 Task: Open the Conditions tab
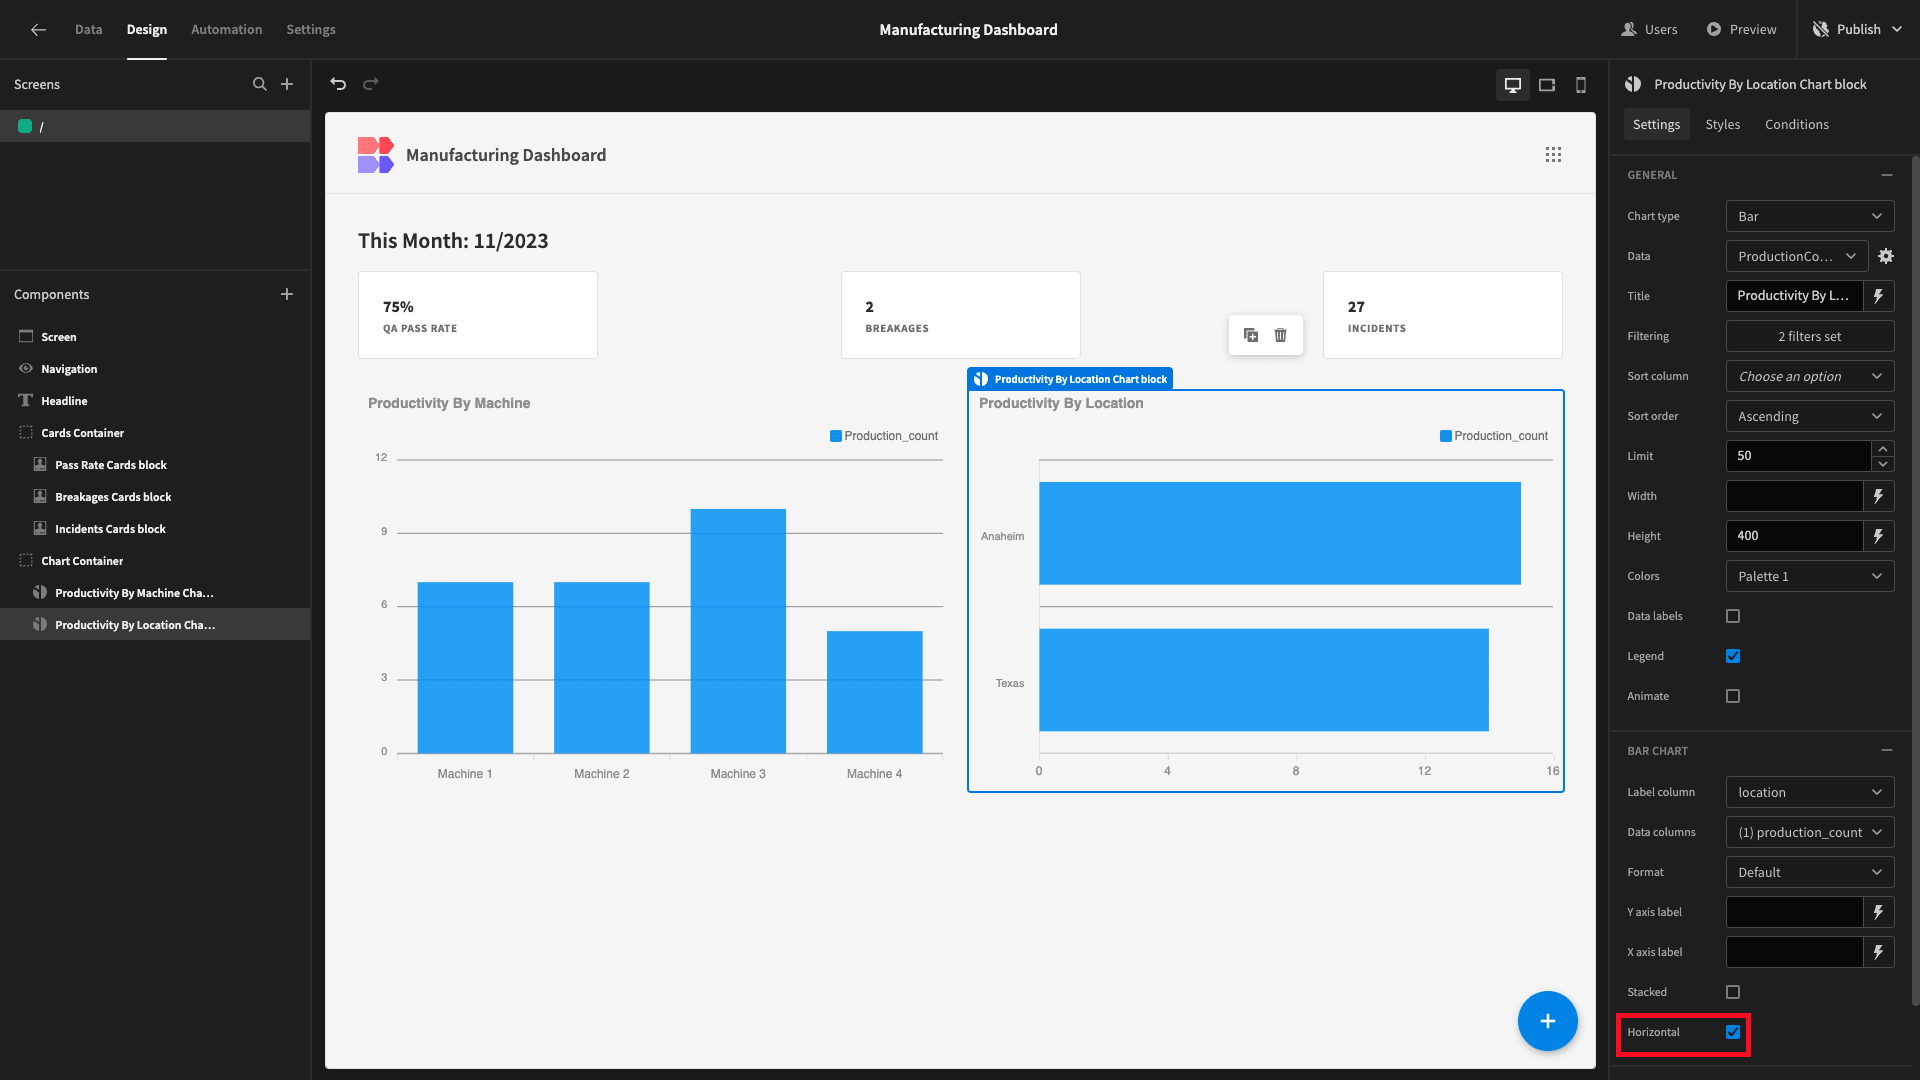pyautogui.click(x=1797, y=124)
